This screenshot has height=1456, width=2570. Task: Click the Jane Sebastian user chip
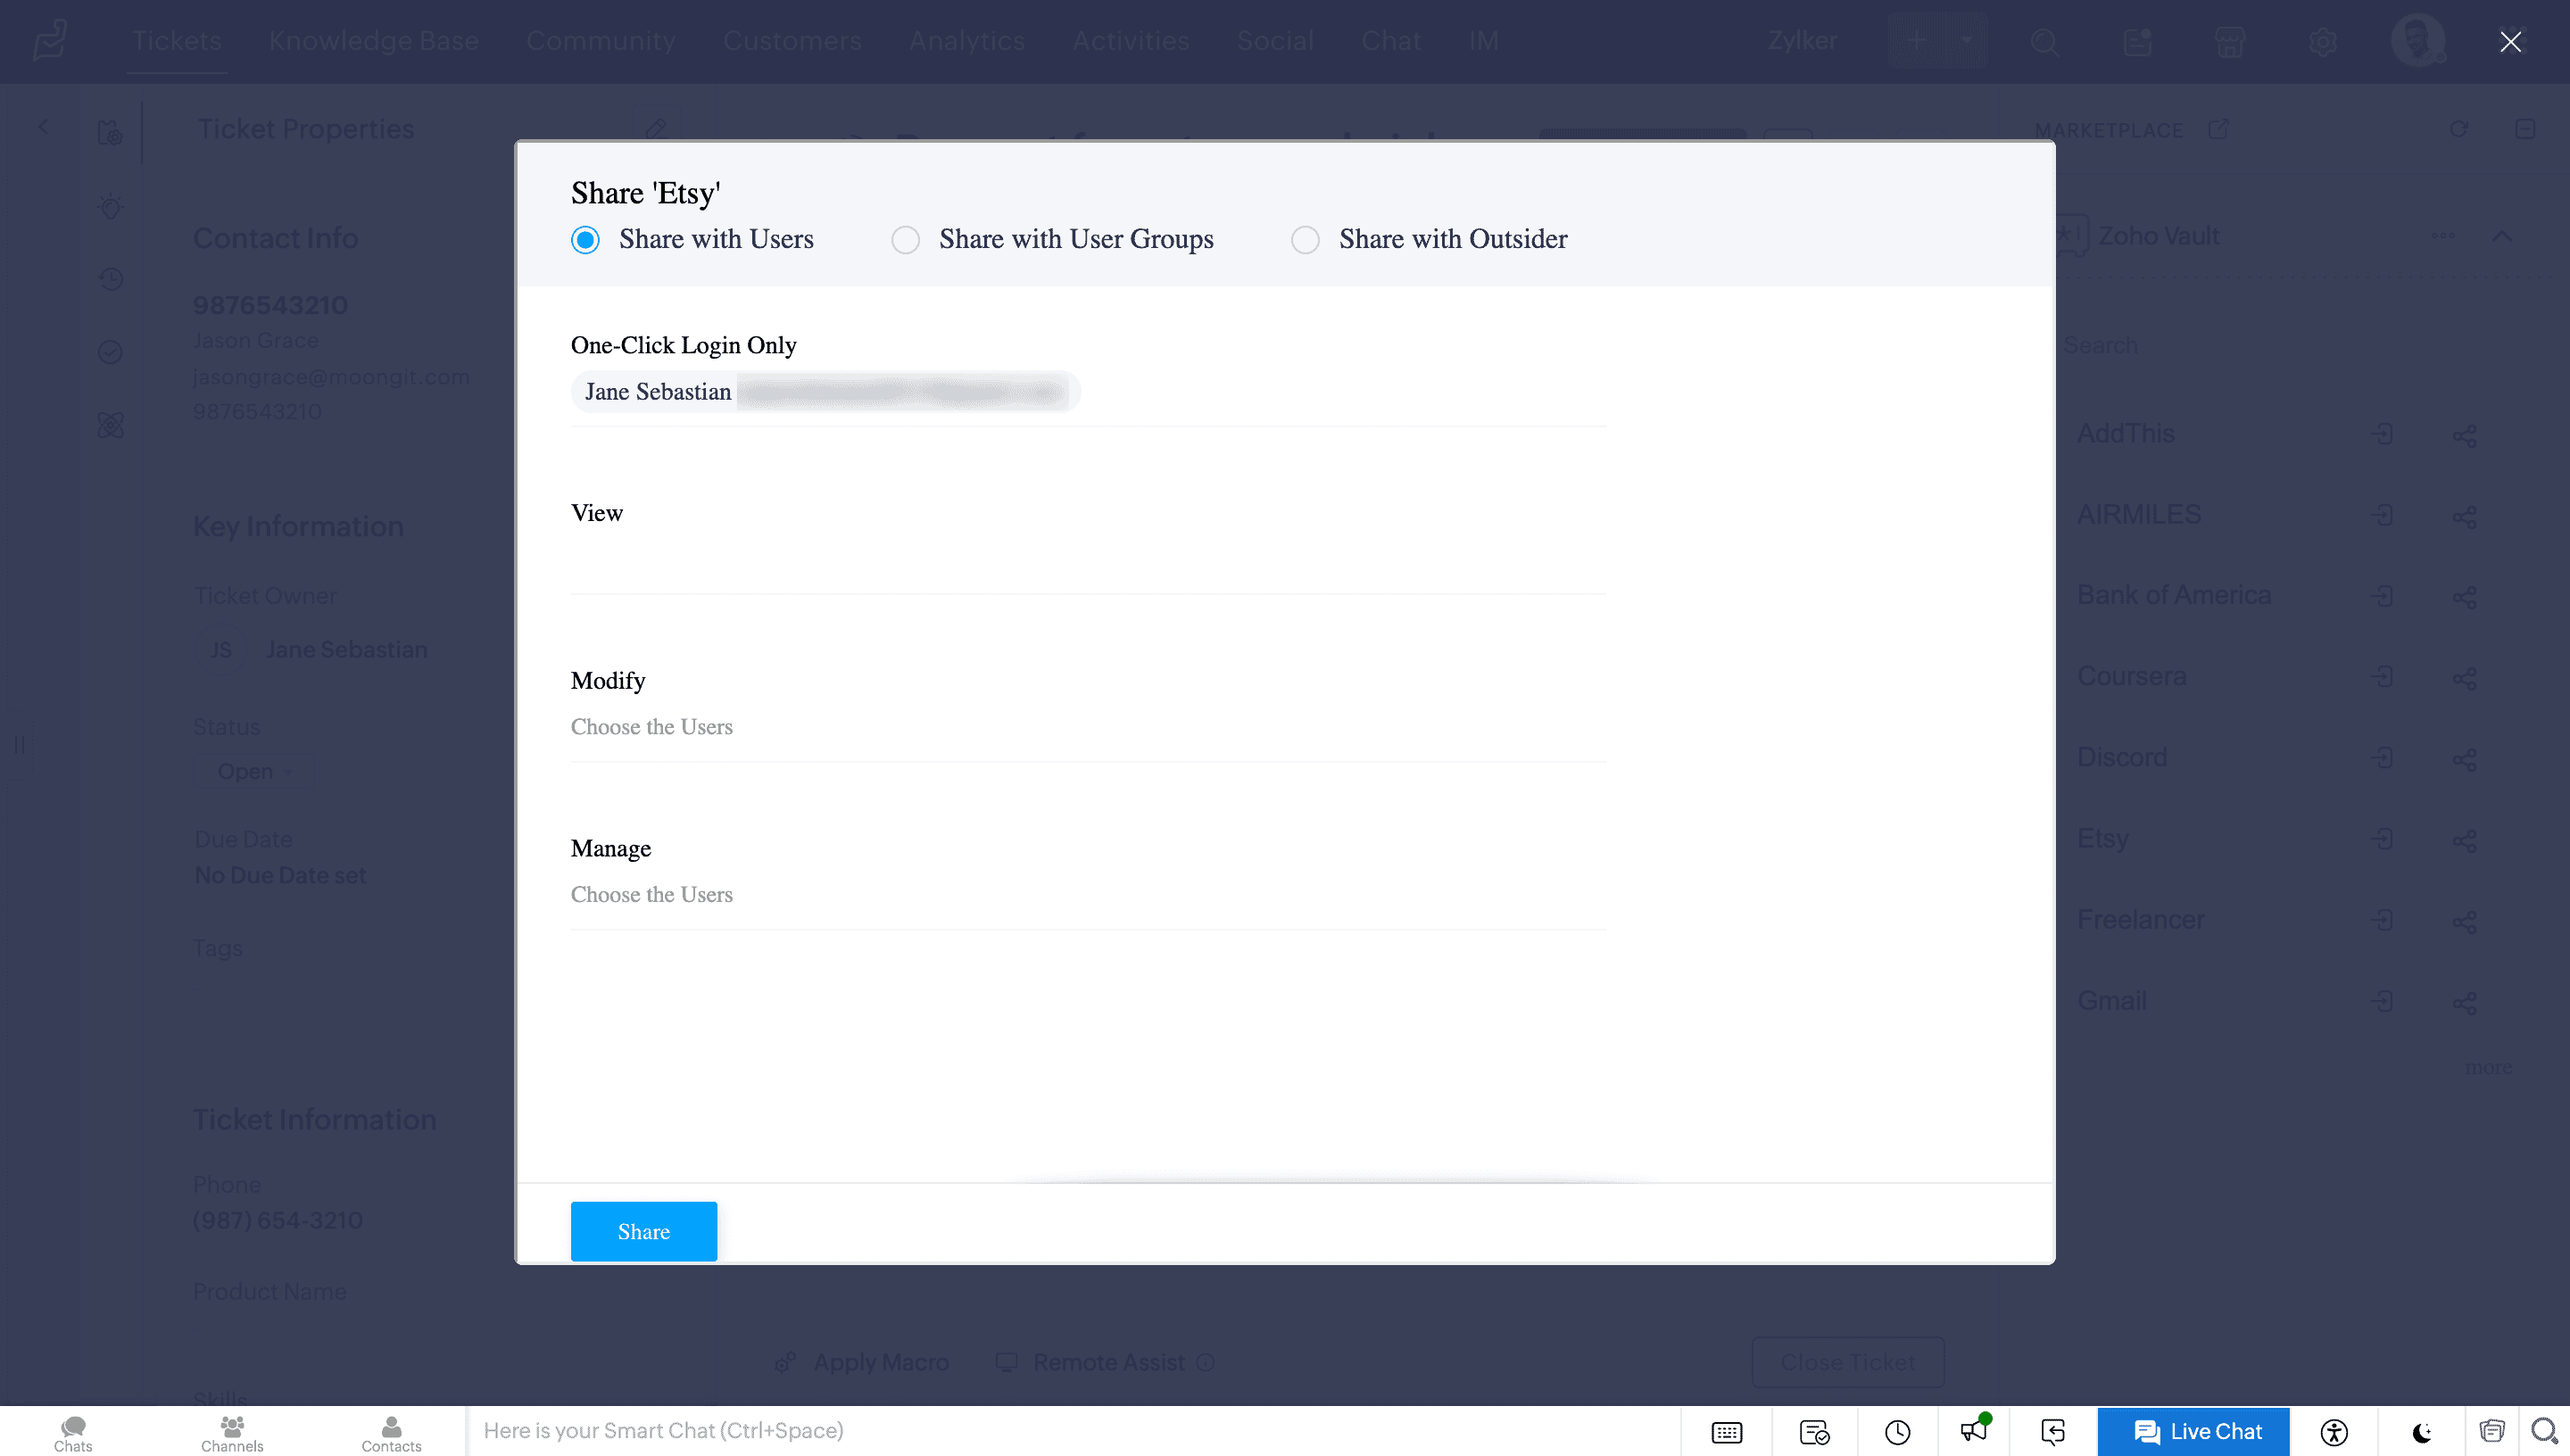tap(825, 392)
